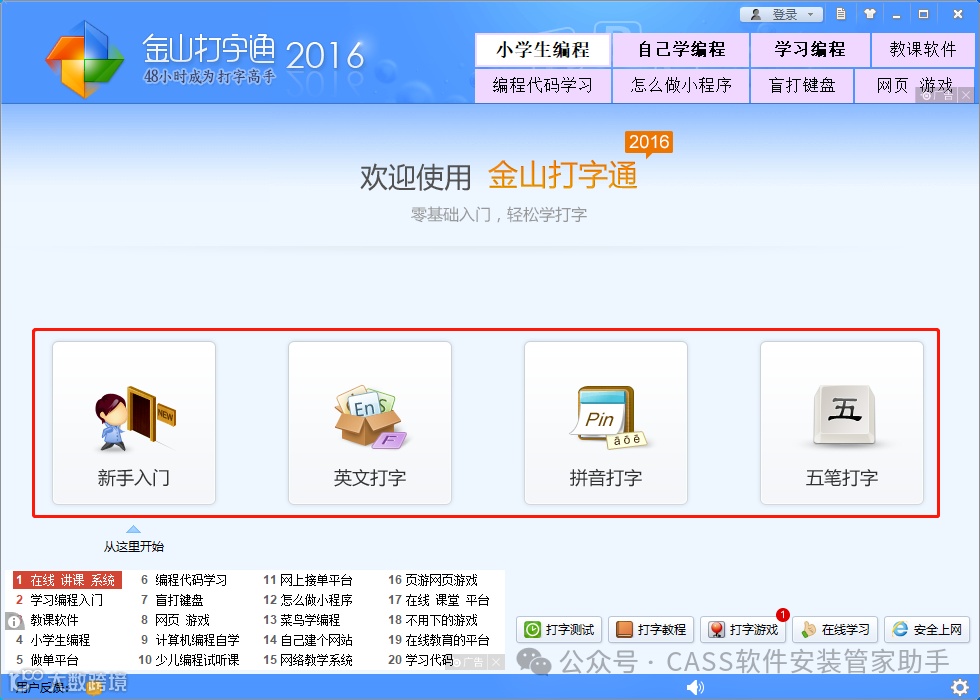
Task: Click list item 17 在线 课堂 平台
Action: click(x=439, y=600)
